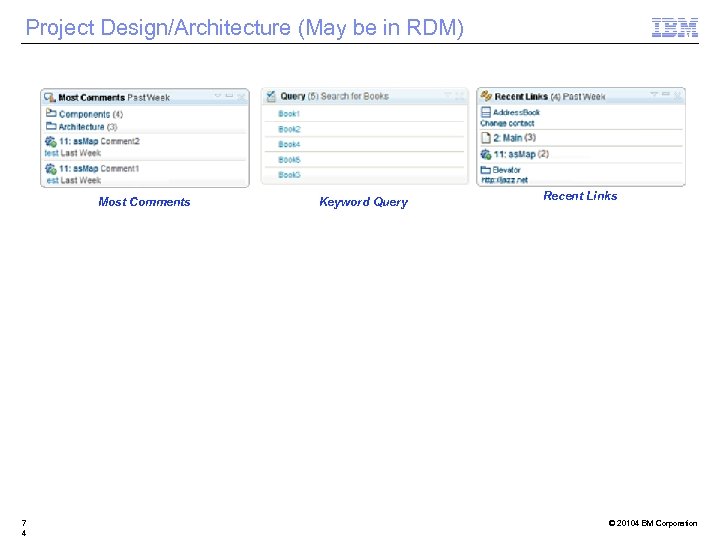Follow the http://jazz.net link
This screenshot has width=720, height=540.
point(505,180)
